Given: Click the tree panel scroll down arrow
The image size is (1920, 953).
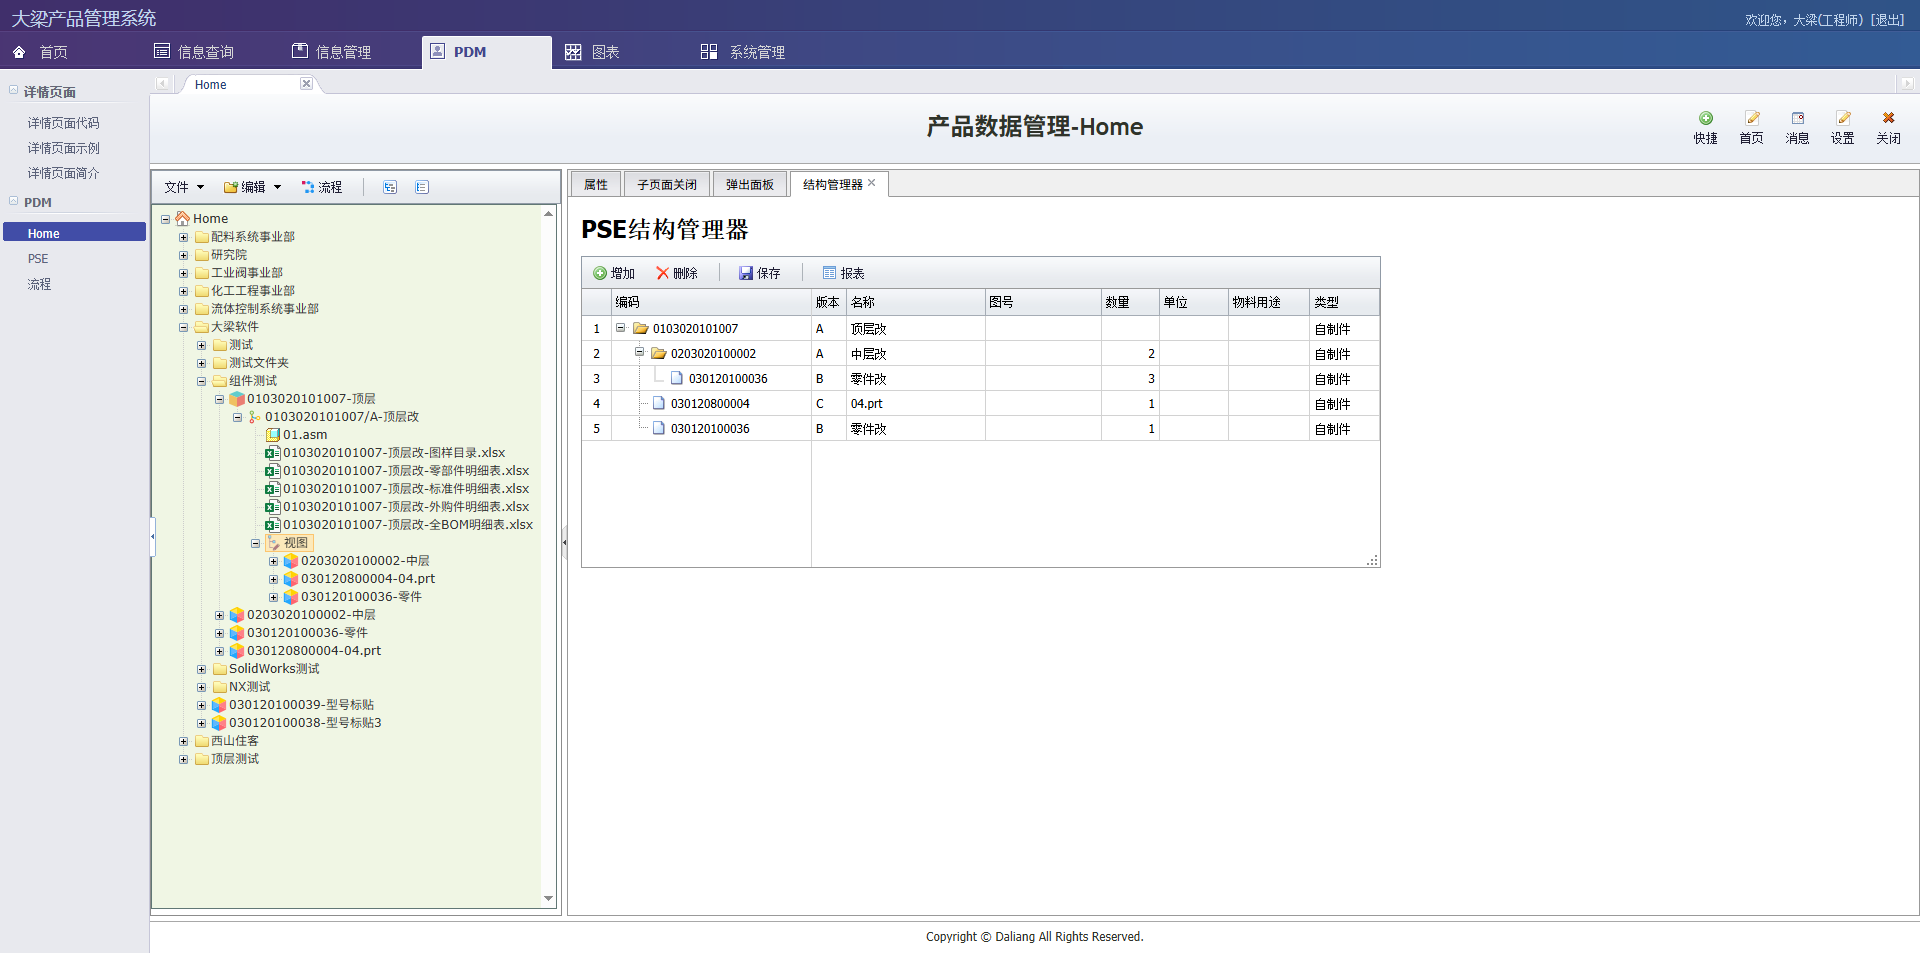Looking at the screenshot, I should tap(548, 898).
